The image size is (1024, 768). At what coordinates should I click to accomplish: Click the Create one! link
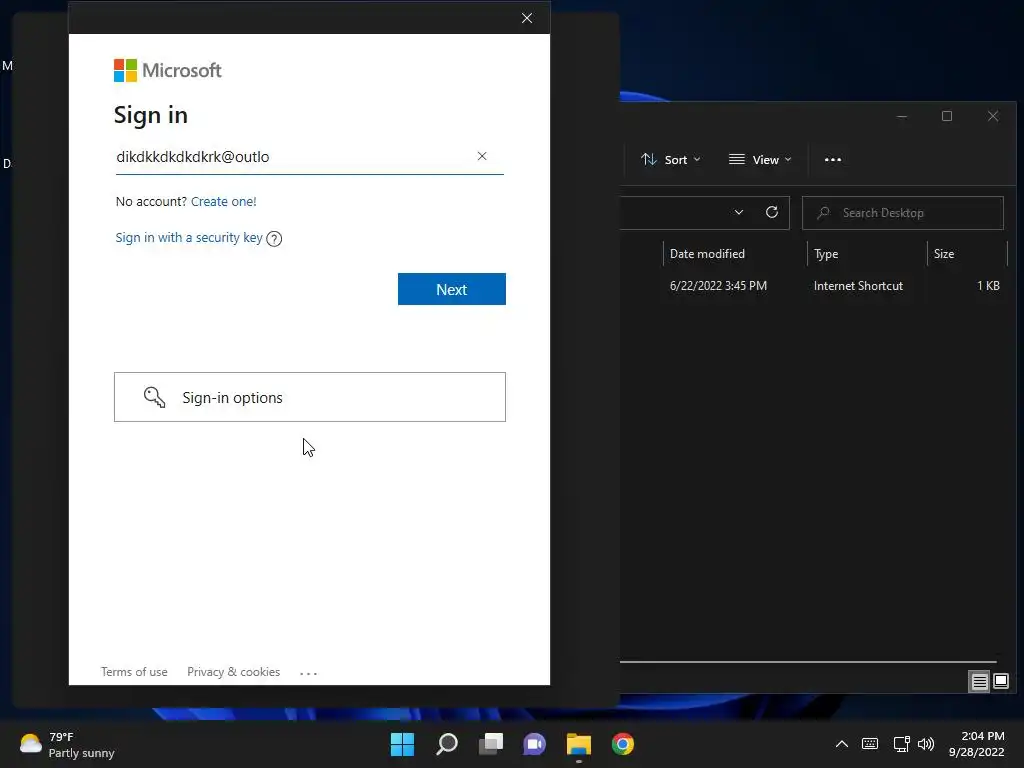[x=223, y=202]
